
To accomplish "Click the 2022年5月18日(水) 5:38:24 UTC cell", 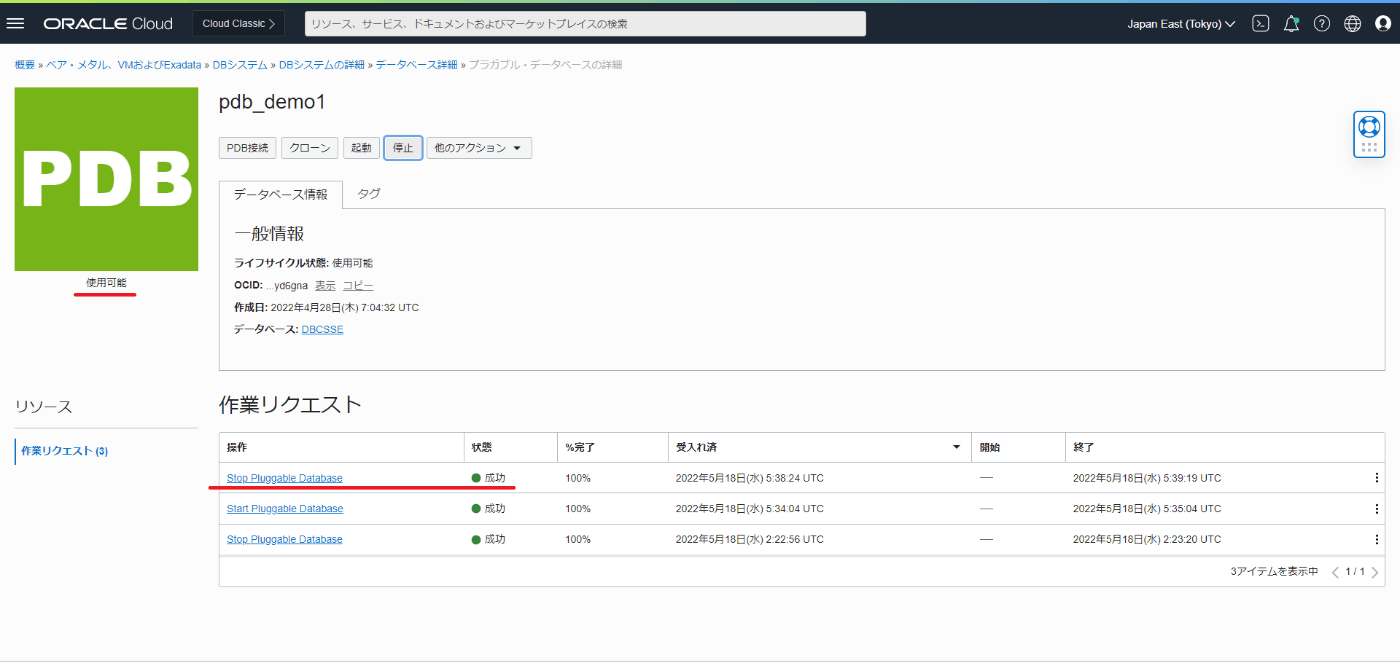I will 750,478.
